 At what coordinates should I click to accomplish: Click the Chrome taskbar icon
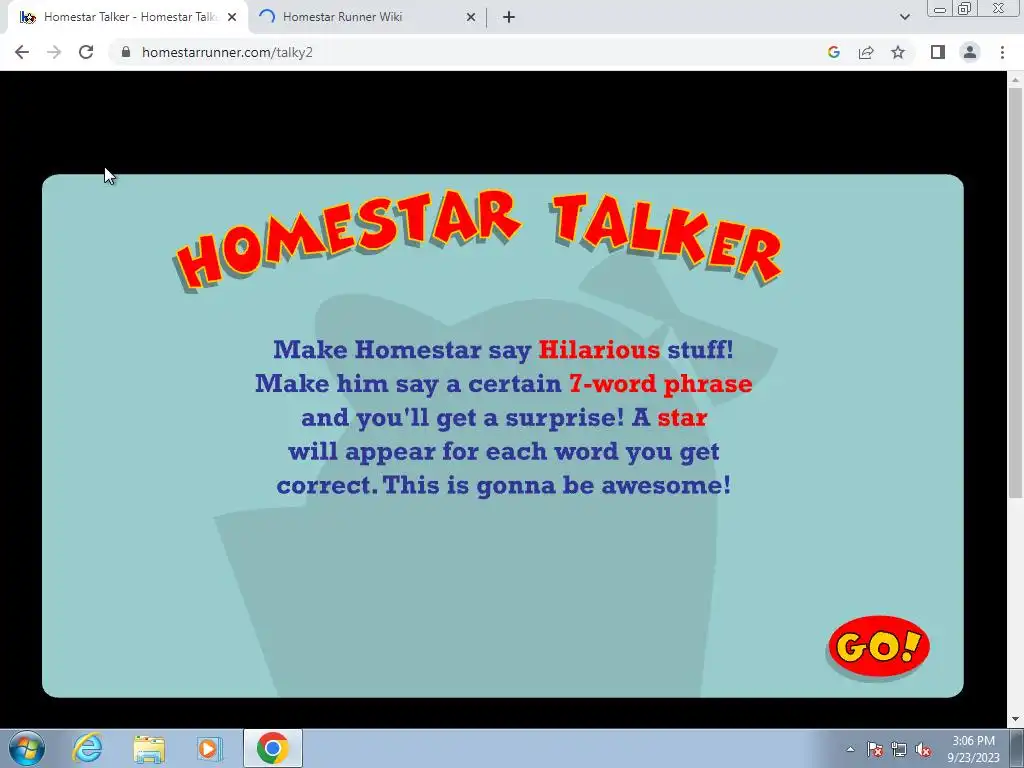272,748
